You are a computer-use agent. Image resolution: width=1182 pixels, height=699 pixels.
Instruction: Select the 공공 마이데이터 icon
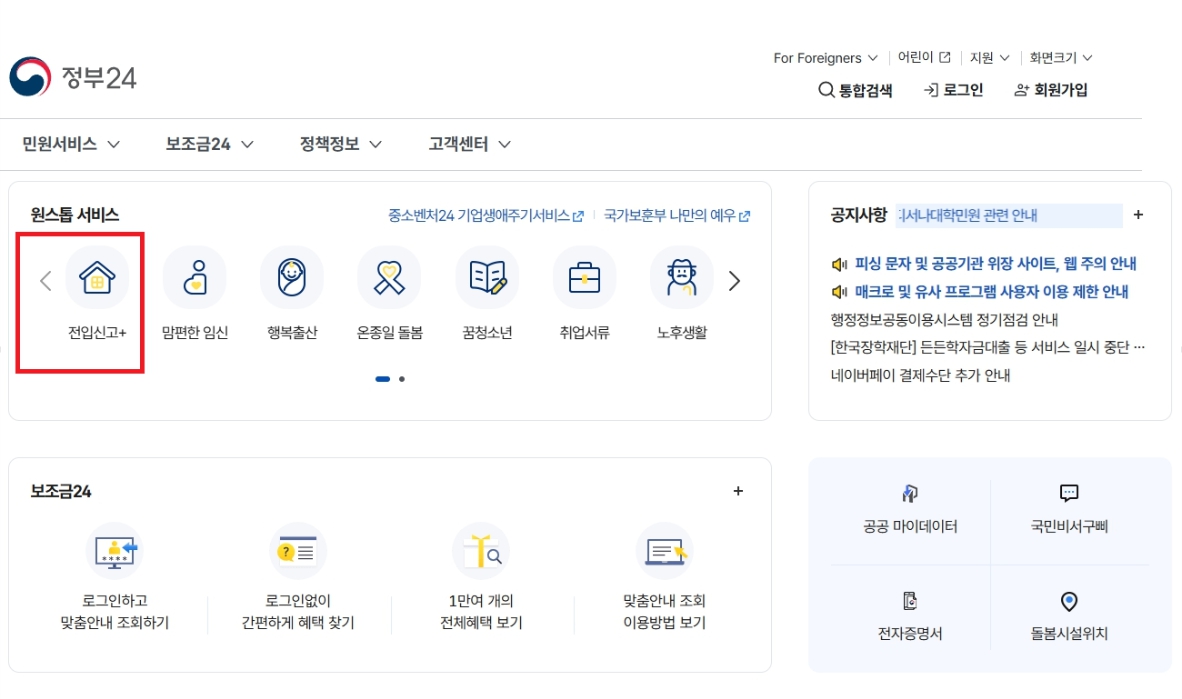tap(909, 494)
